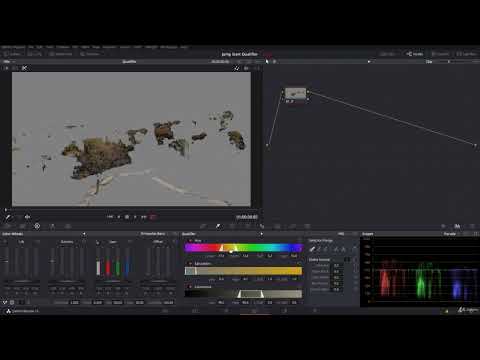Screen dimensions: 480x360
Task: Click the viewer timecode display
Action: pyautogui.click(x=247, y=217)
